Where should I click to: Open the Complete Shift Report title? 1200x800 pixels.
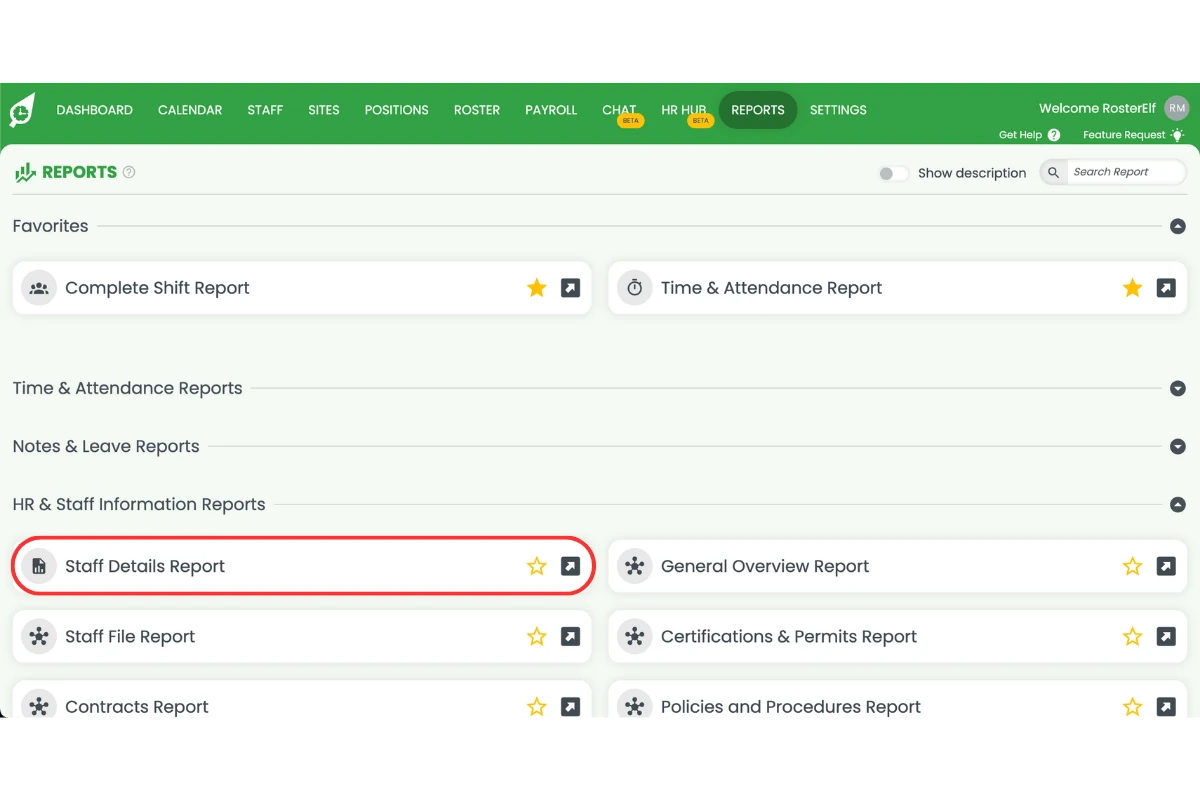157,288
